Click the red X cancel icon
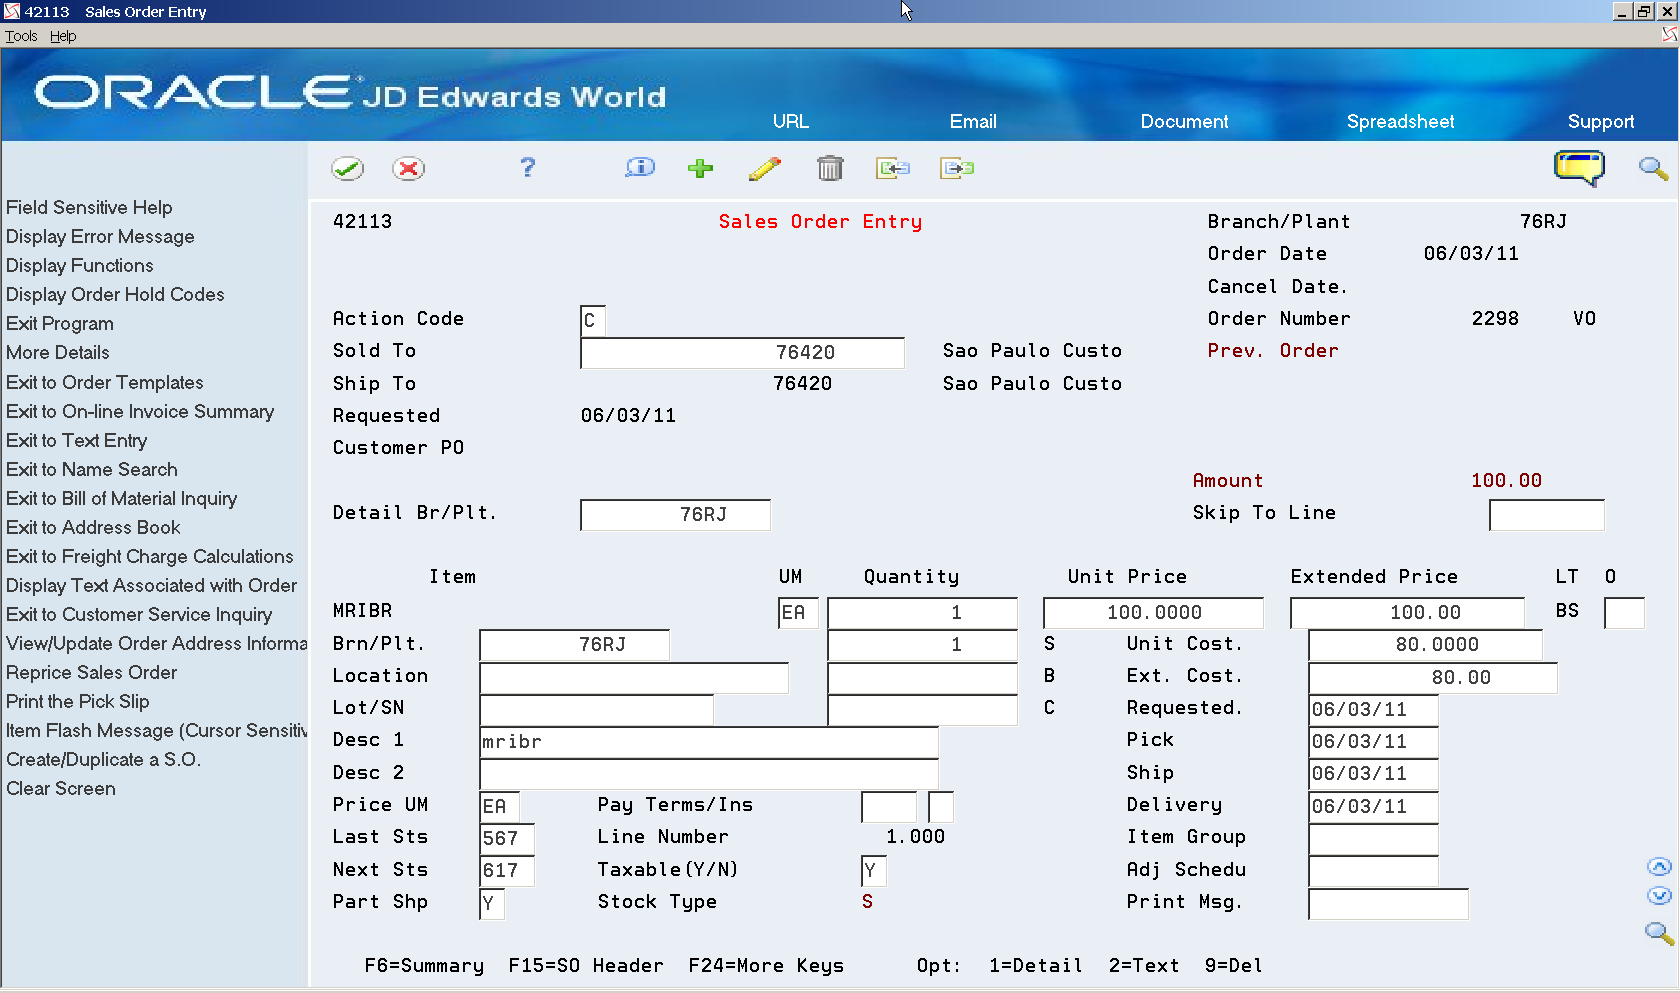The height and width of the screenshot is (993, 1680). 408,168
